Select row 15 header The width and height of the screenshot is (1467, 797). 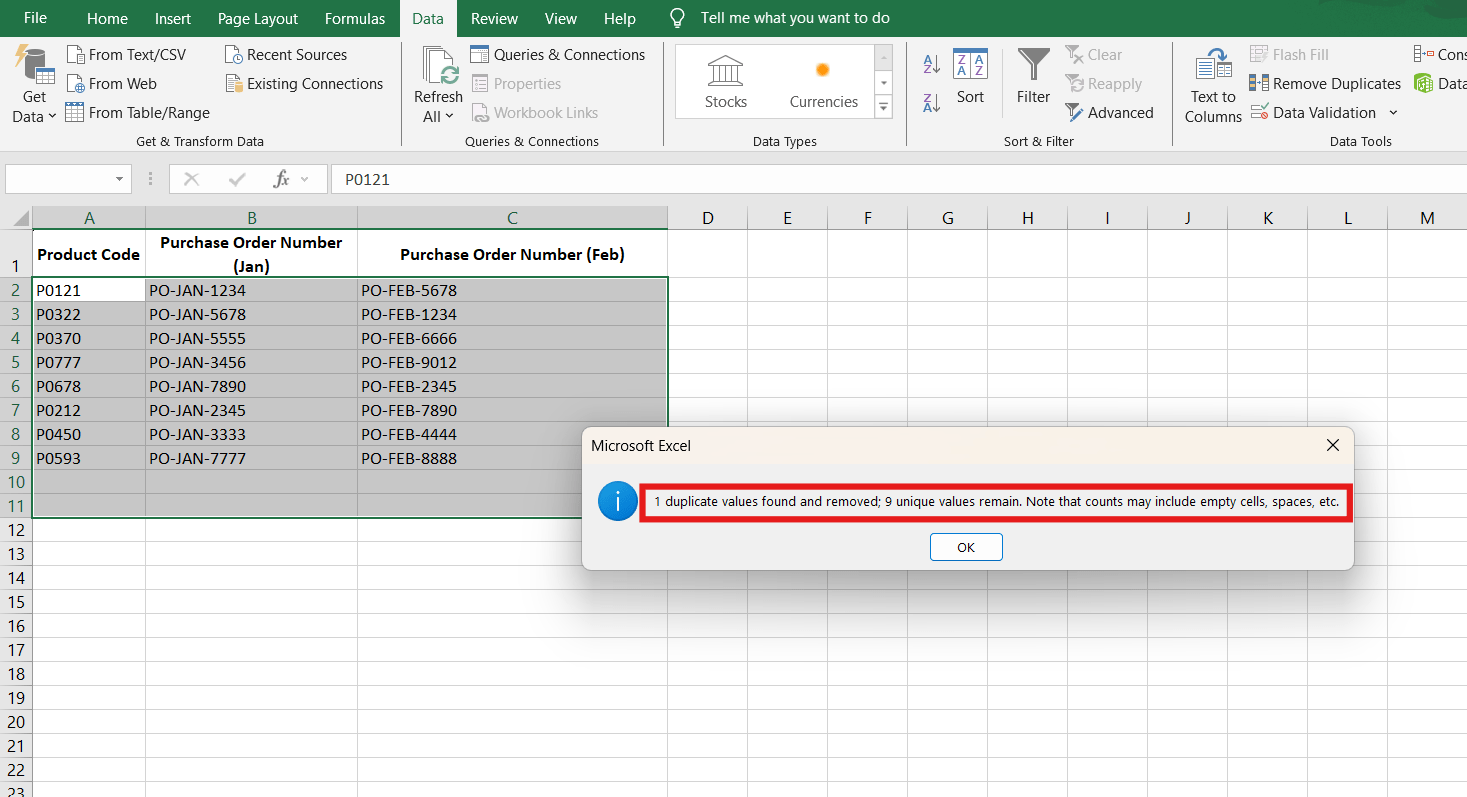15,602
